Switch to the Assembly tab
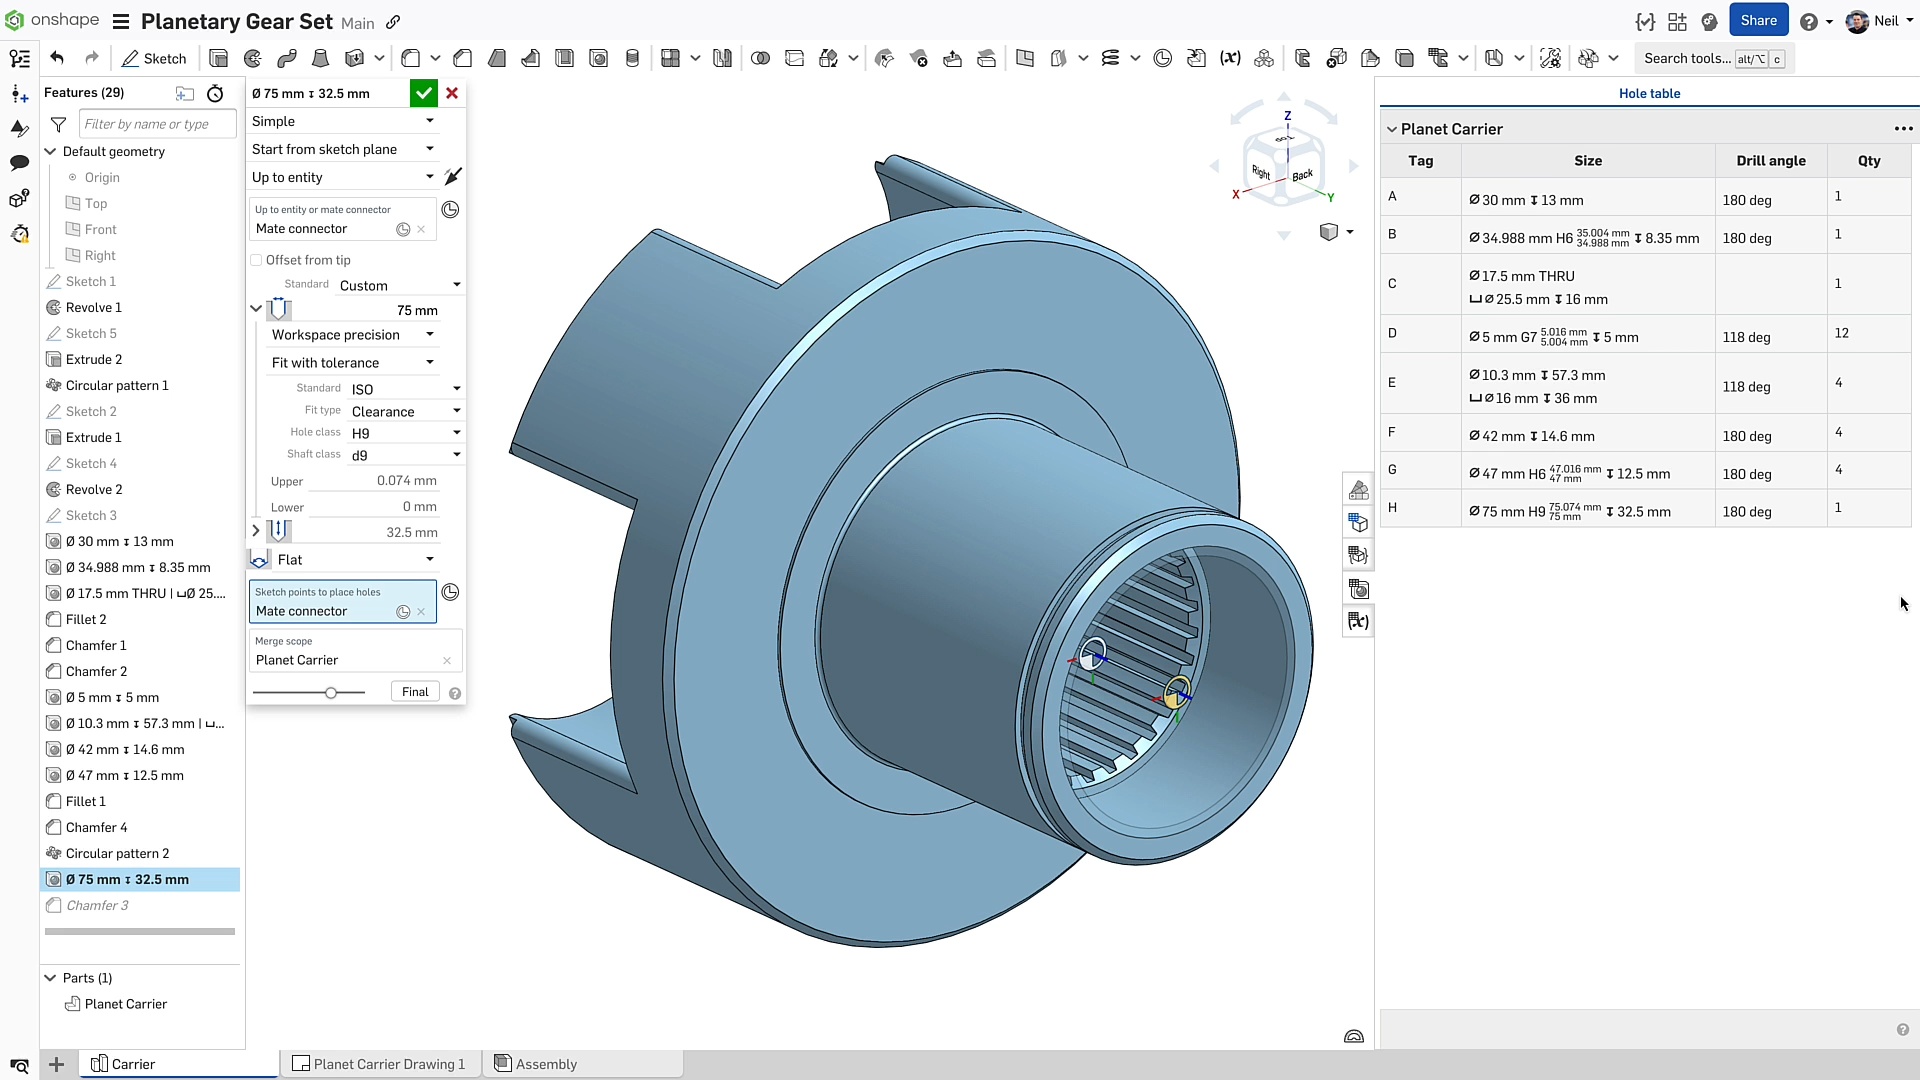The image size is (1920, 1080). tap(546, 1064)
